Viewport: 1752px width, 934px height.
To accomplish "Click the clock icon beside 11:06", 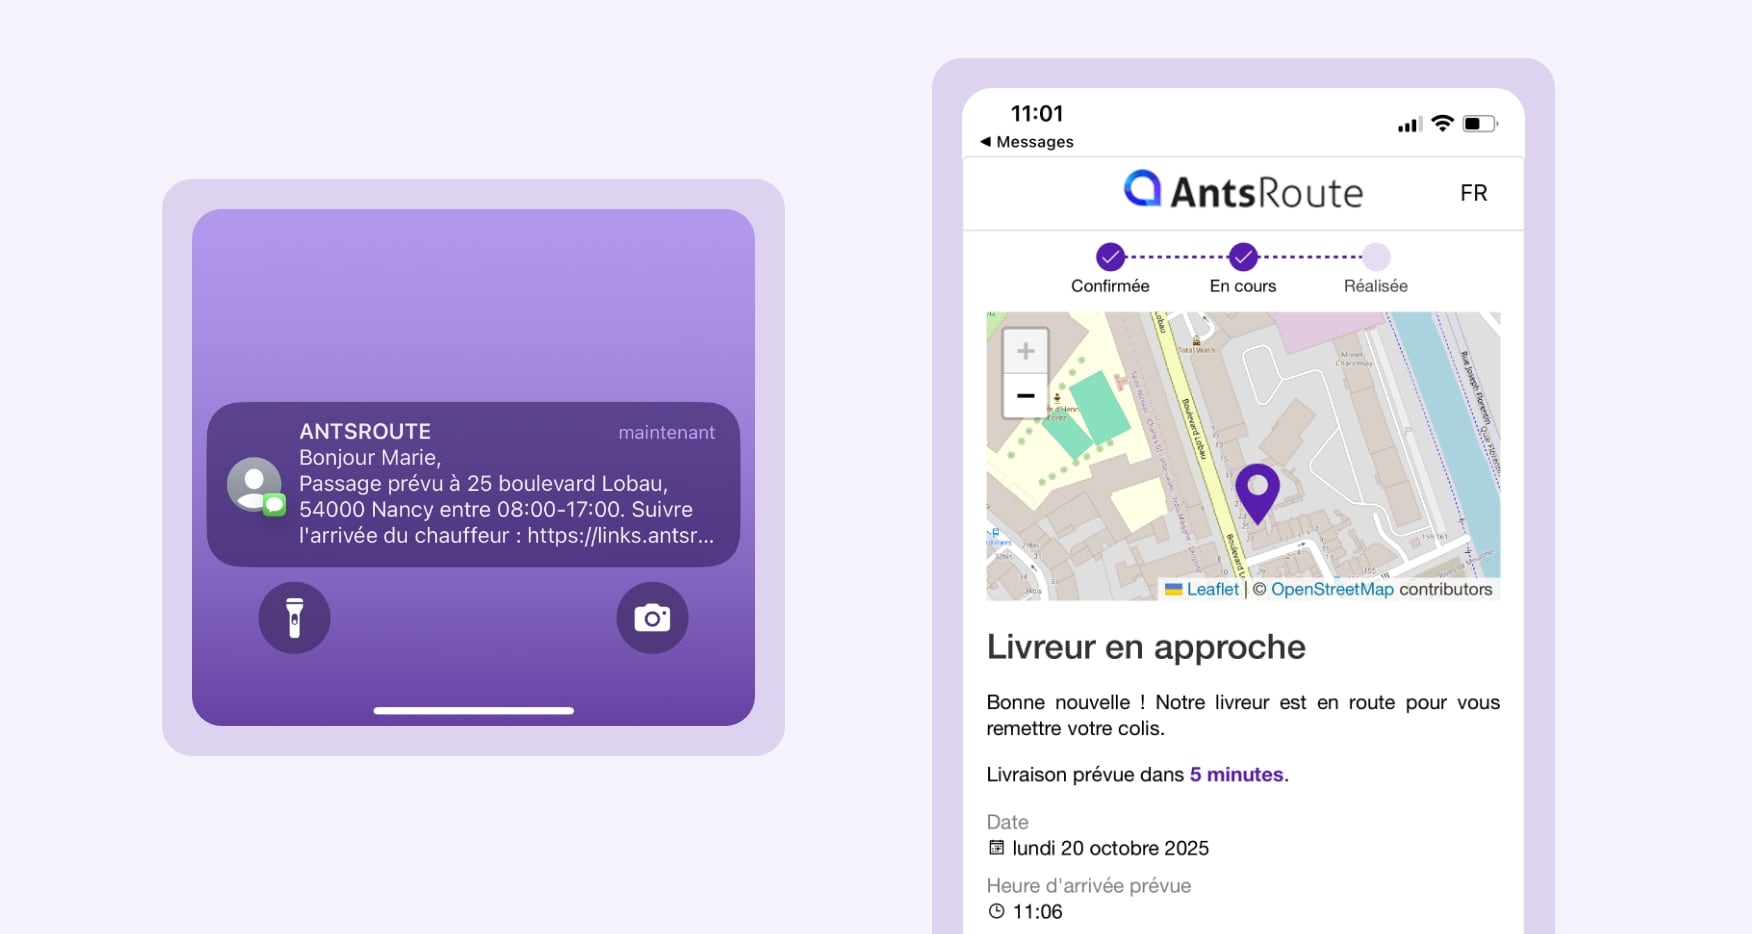I will 996,911.
